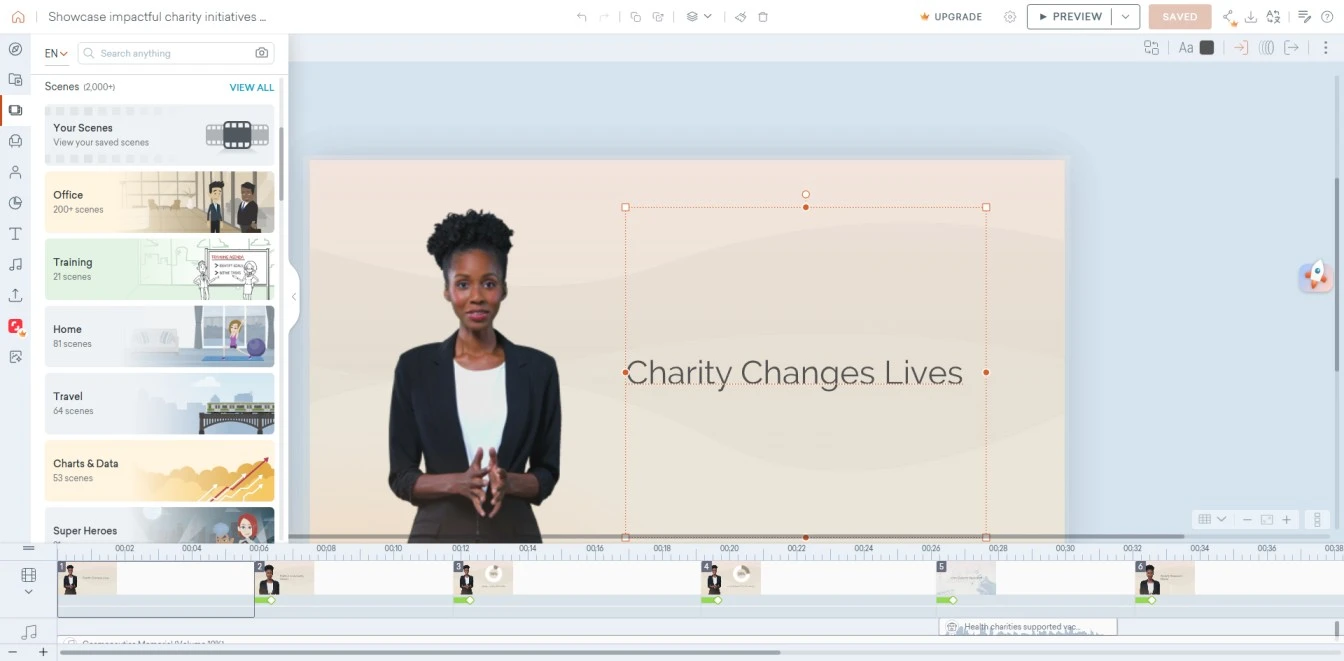Select the Scenes tab in the sidebar

tap(15, 110)
